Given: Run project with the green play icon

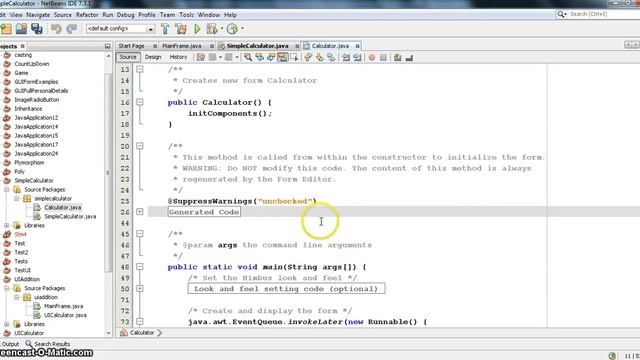Looking at the screenshot, I should click(197, 29).
